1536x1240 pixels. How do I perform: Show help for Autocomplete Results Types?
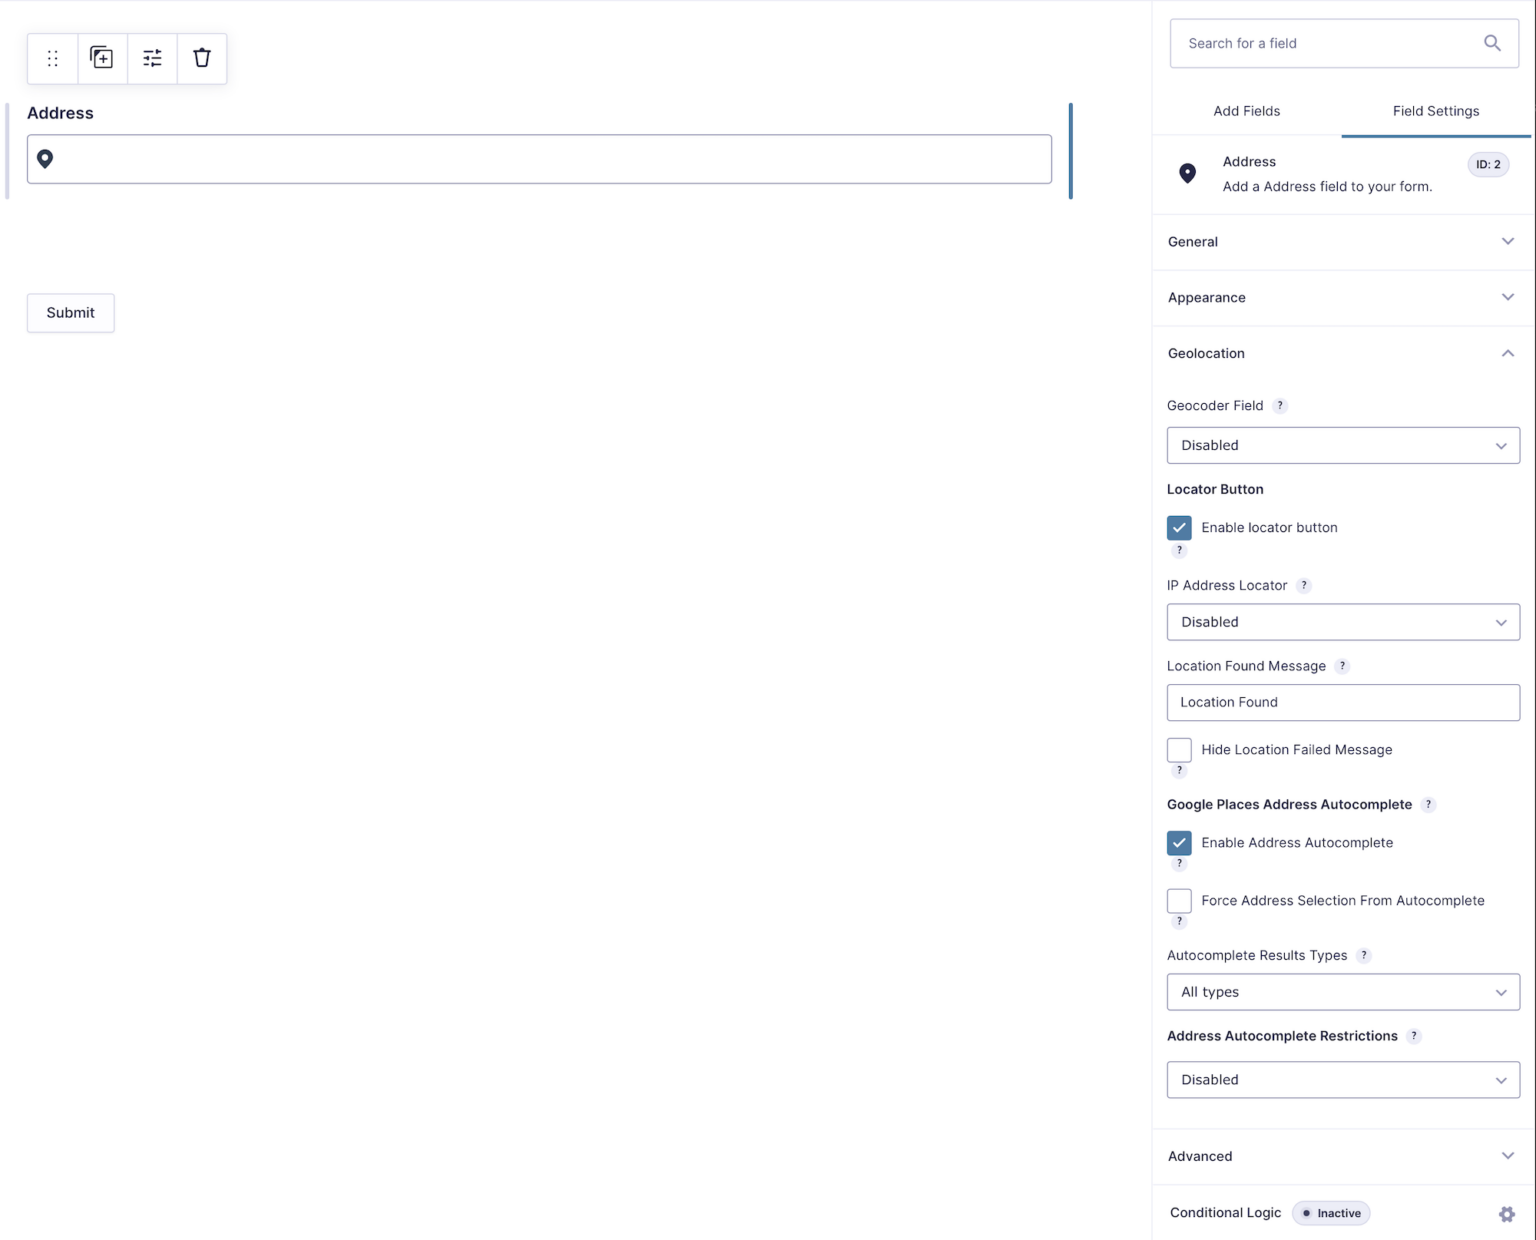pyautogui.click(x=1364, y=956)
